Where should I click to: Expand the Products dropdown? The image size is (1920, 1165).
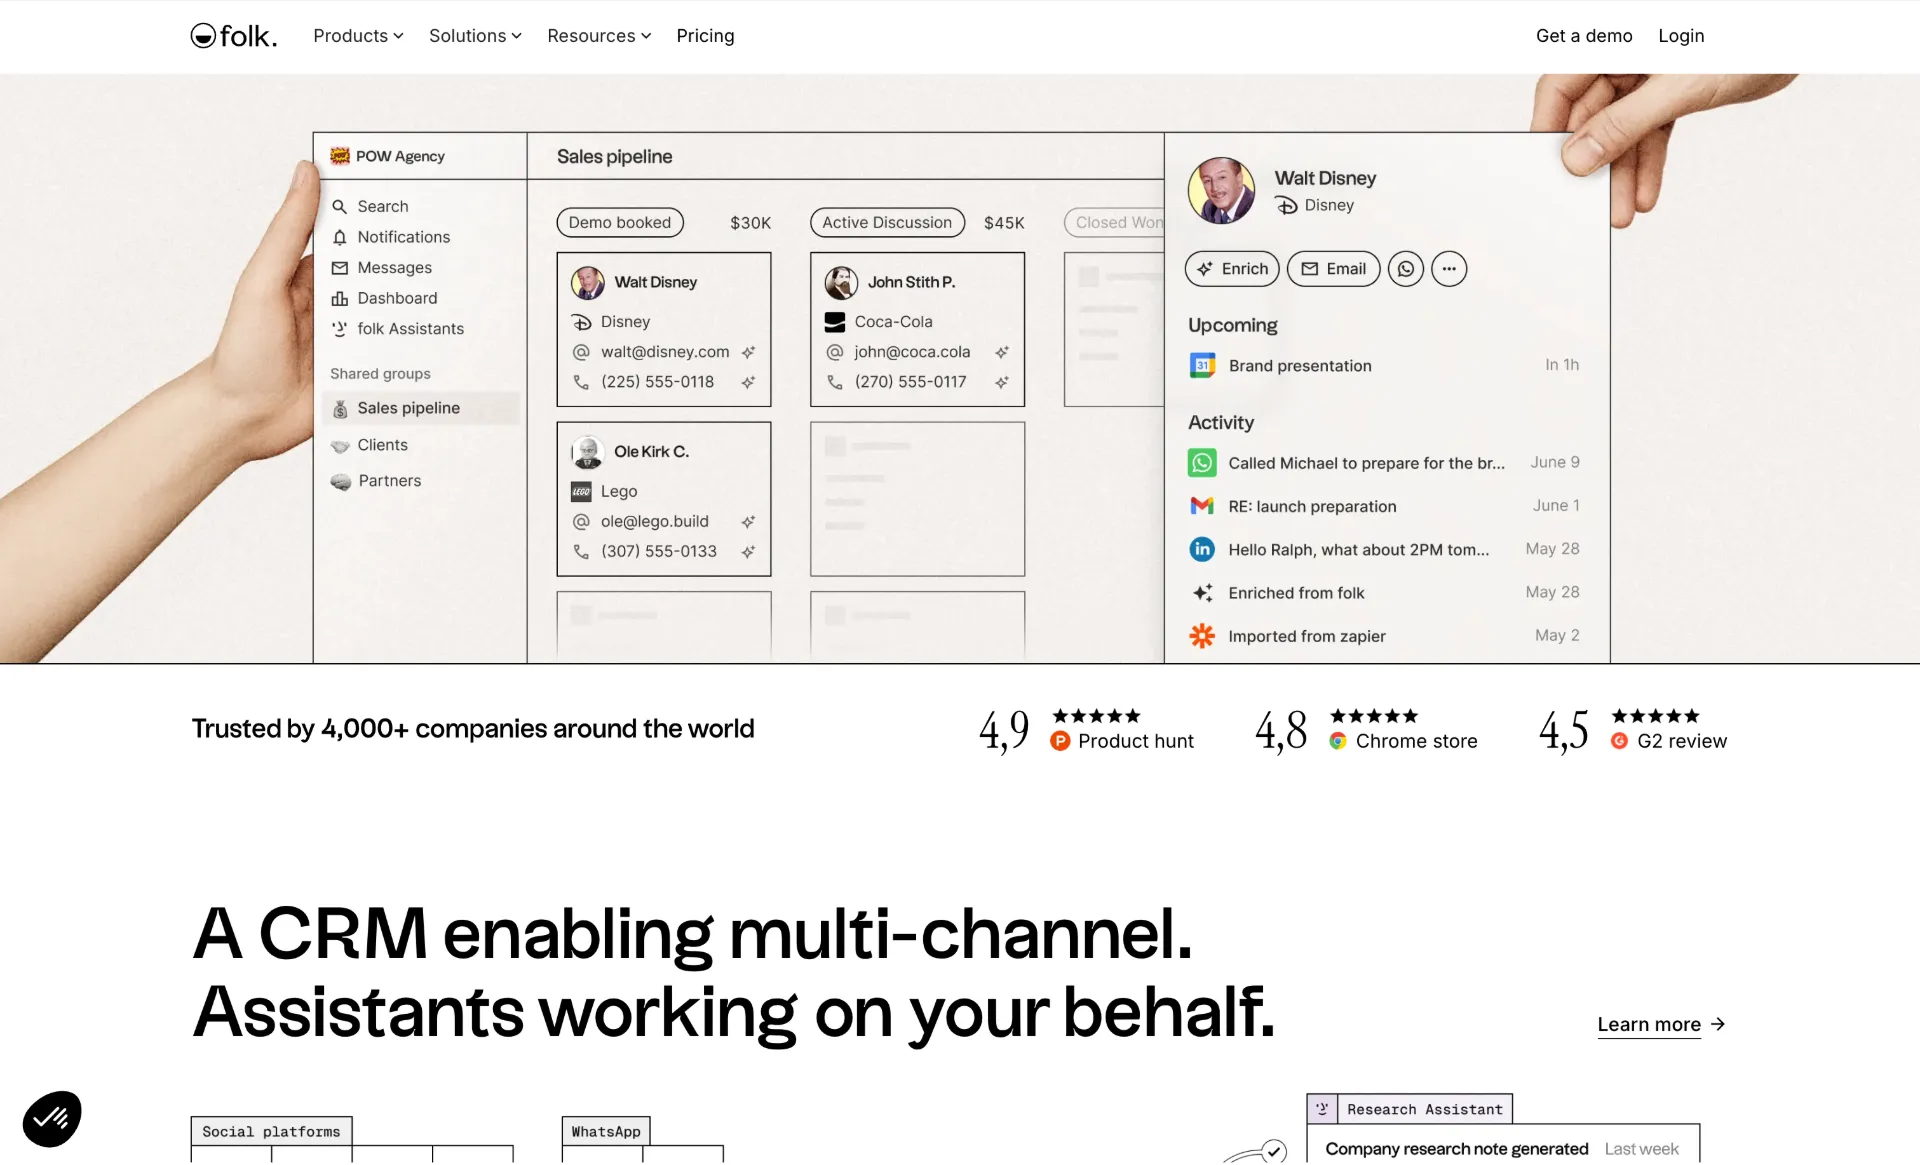pos(357,36)
